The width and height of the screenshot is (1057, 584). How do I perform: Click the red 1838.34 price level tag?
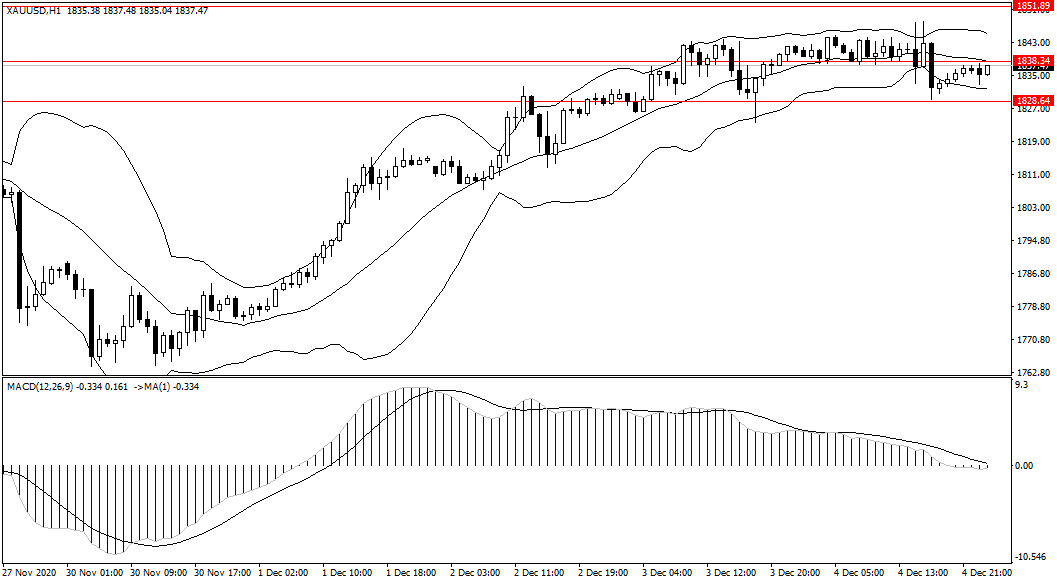click(x=1032, y=61)
